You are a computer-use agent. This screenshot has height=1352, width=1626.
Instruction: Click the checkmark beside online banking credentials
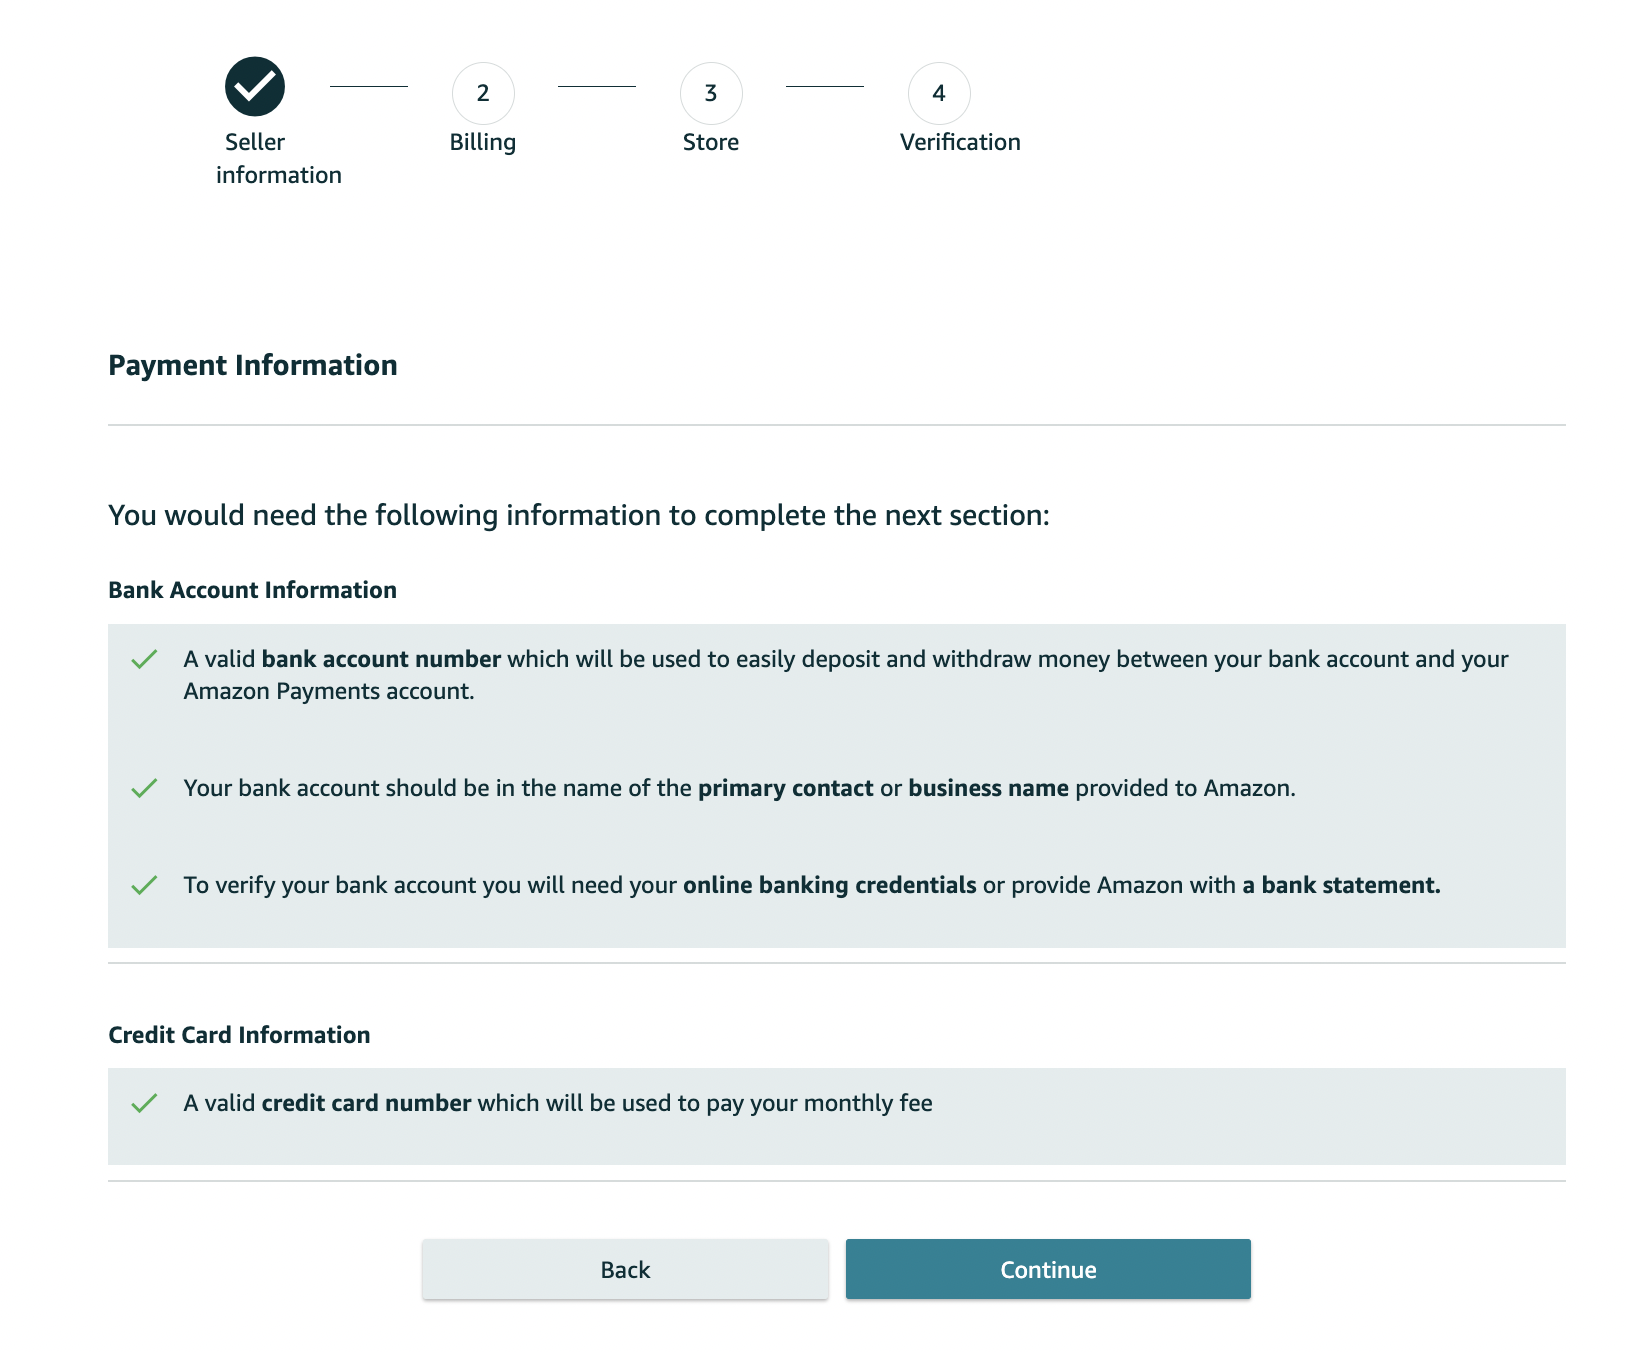[145, 885]
